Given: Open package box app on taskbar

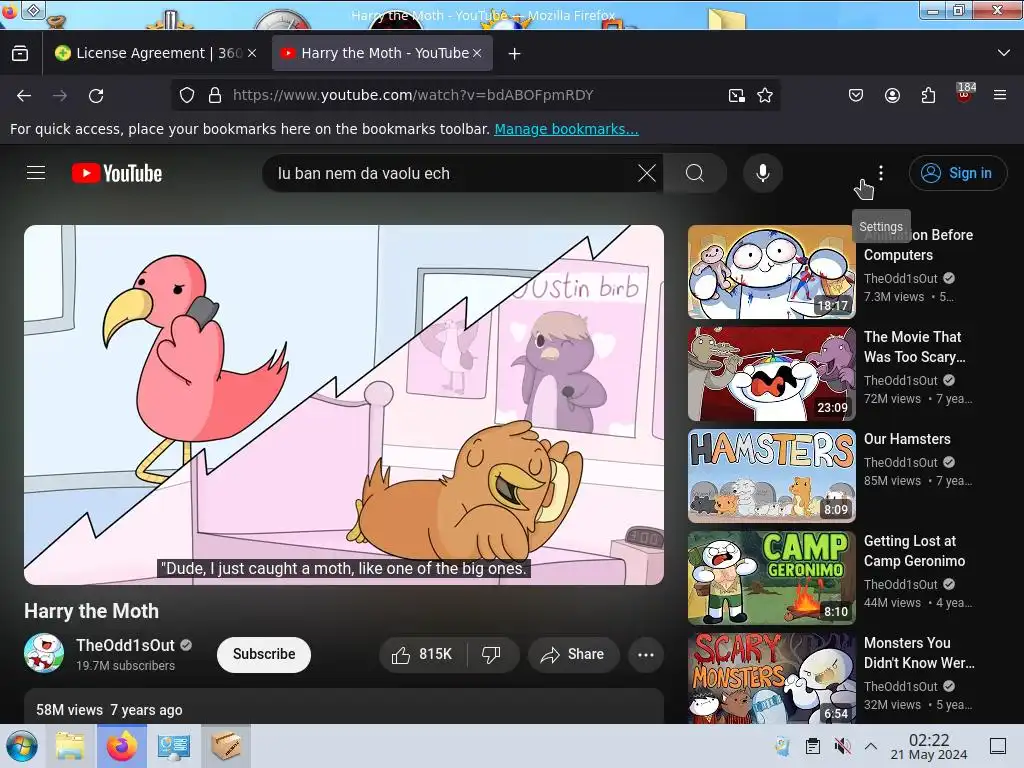Looking at the screenshot, I should pyautogui.click(x=225, y=746).
